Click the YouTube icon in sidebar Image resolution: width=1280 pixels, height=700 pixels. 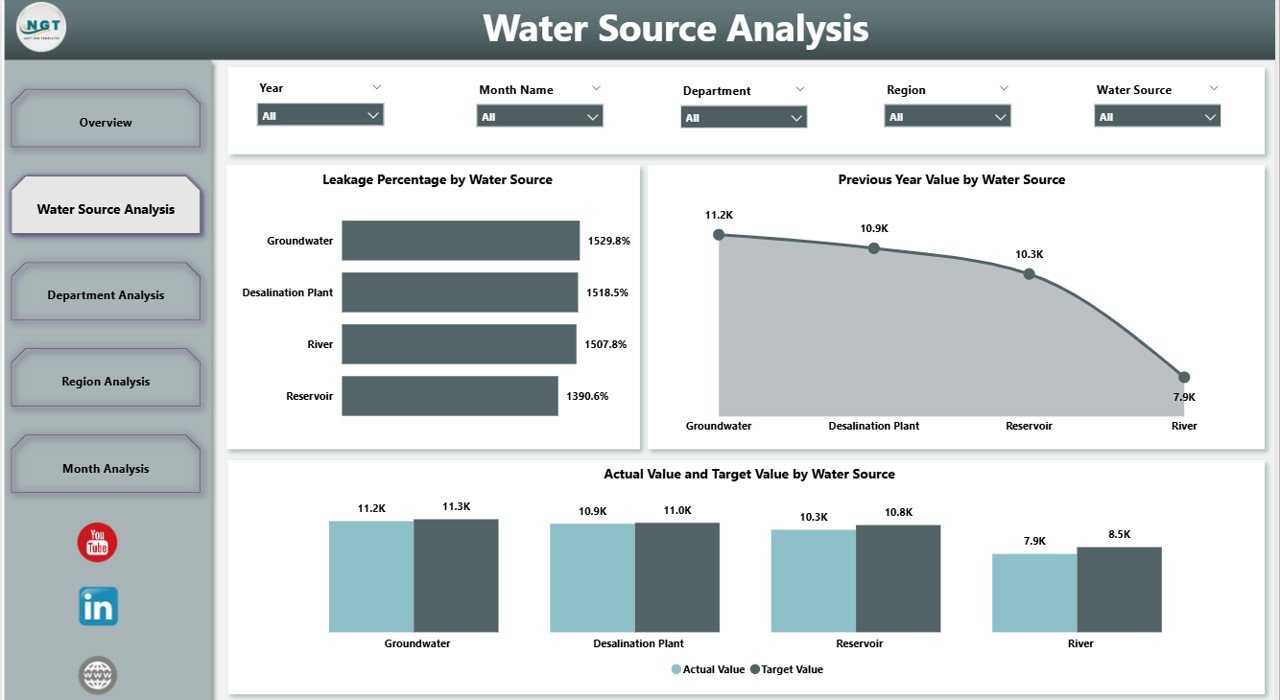[x=97, y=543]
